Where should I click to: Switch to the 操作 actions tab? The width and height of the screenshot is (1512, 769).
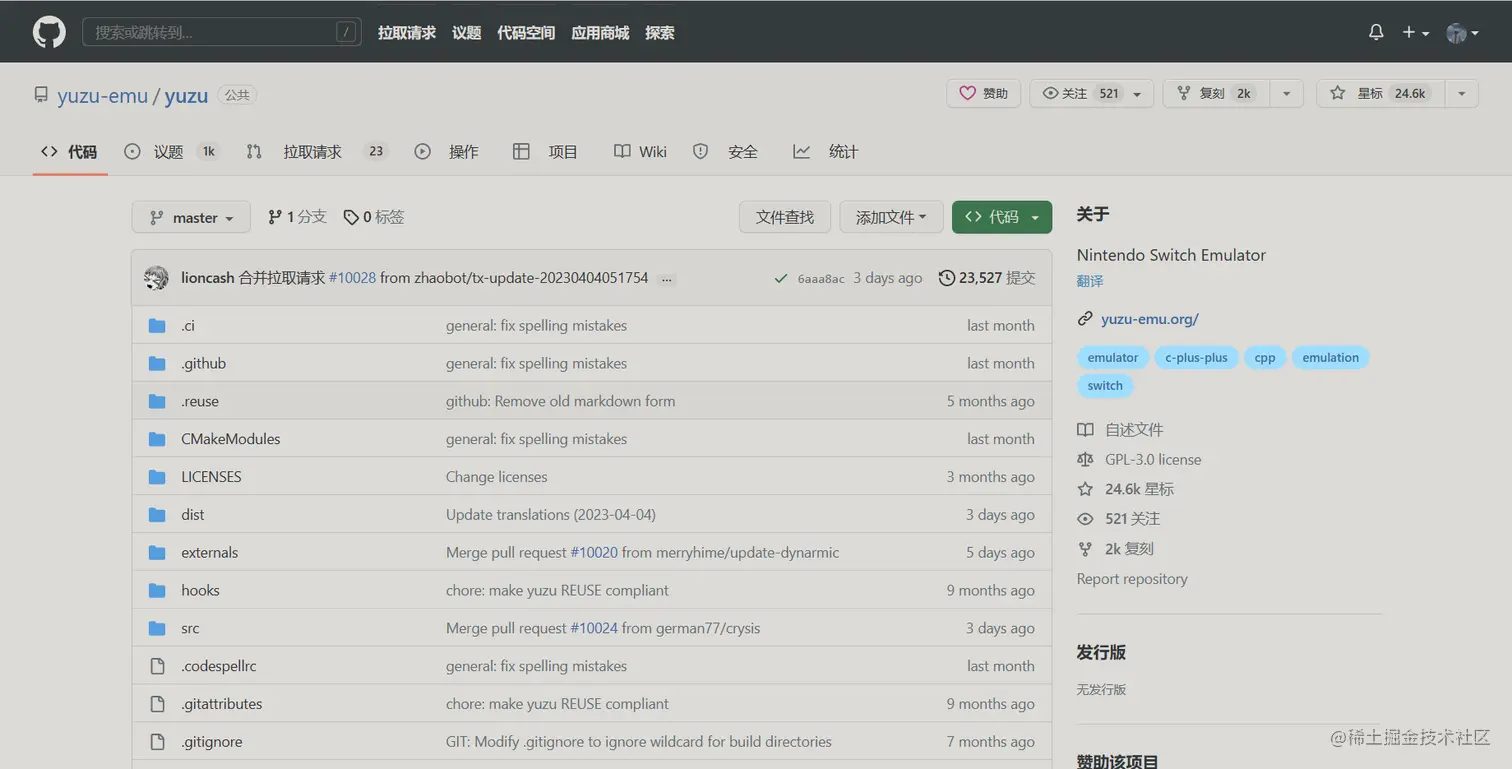[x=447, y=151]
